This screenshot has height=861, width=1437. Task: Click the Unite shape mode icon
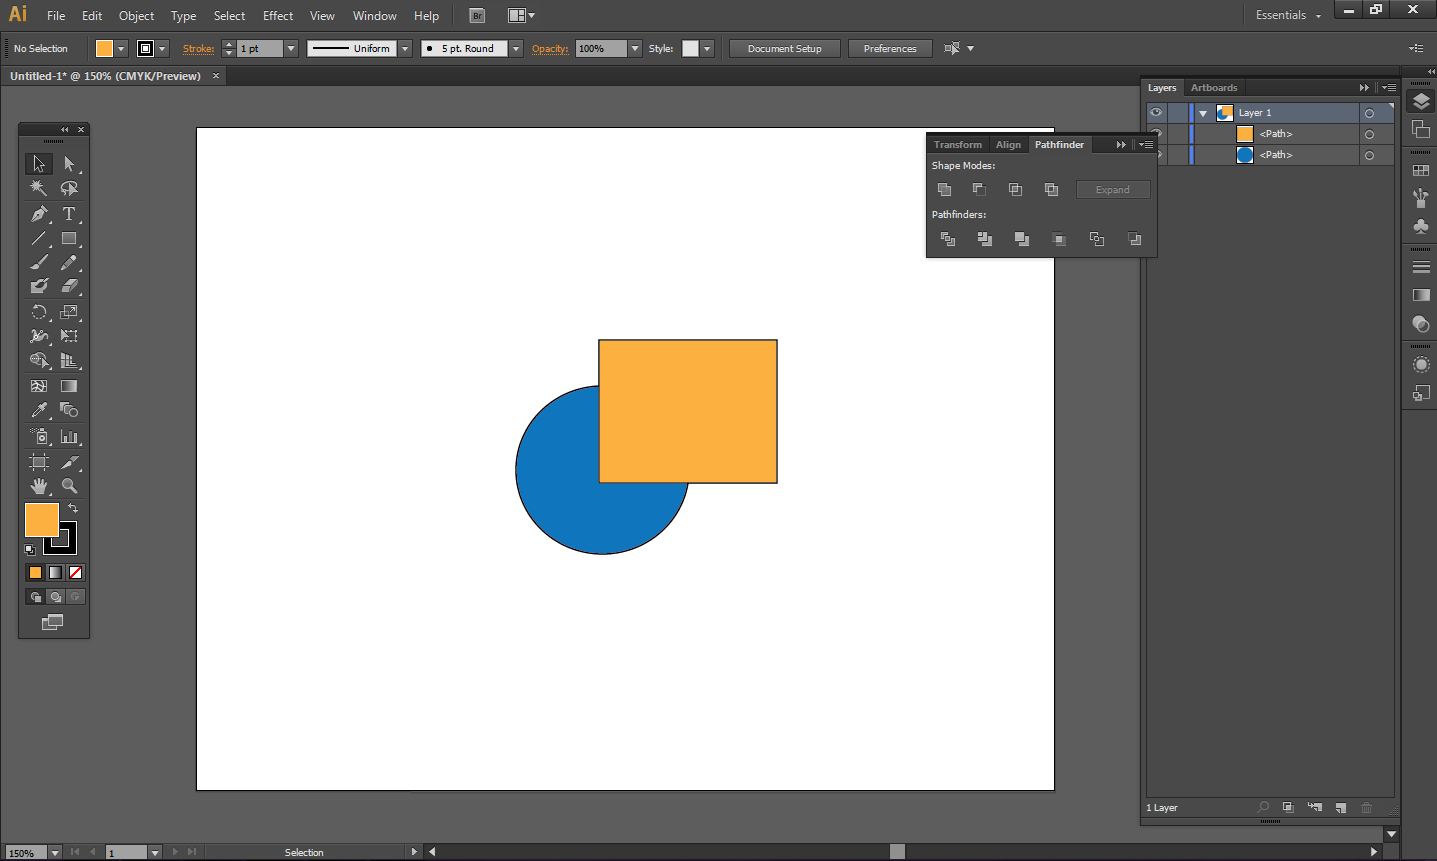click(944, 189)
